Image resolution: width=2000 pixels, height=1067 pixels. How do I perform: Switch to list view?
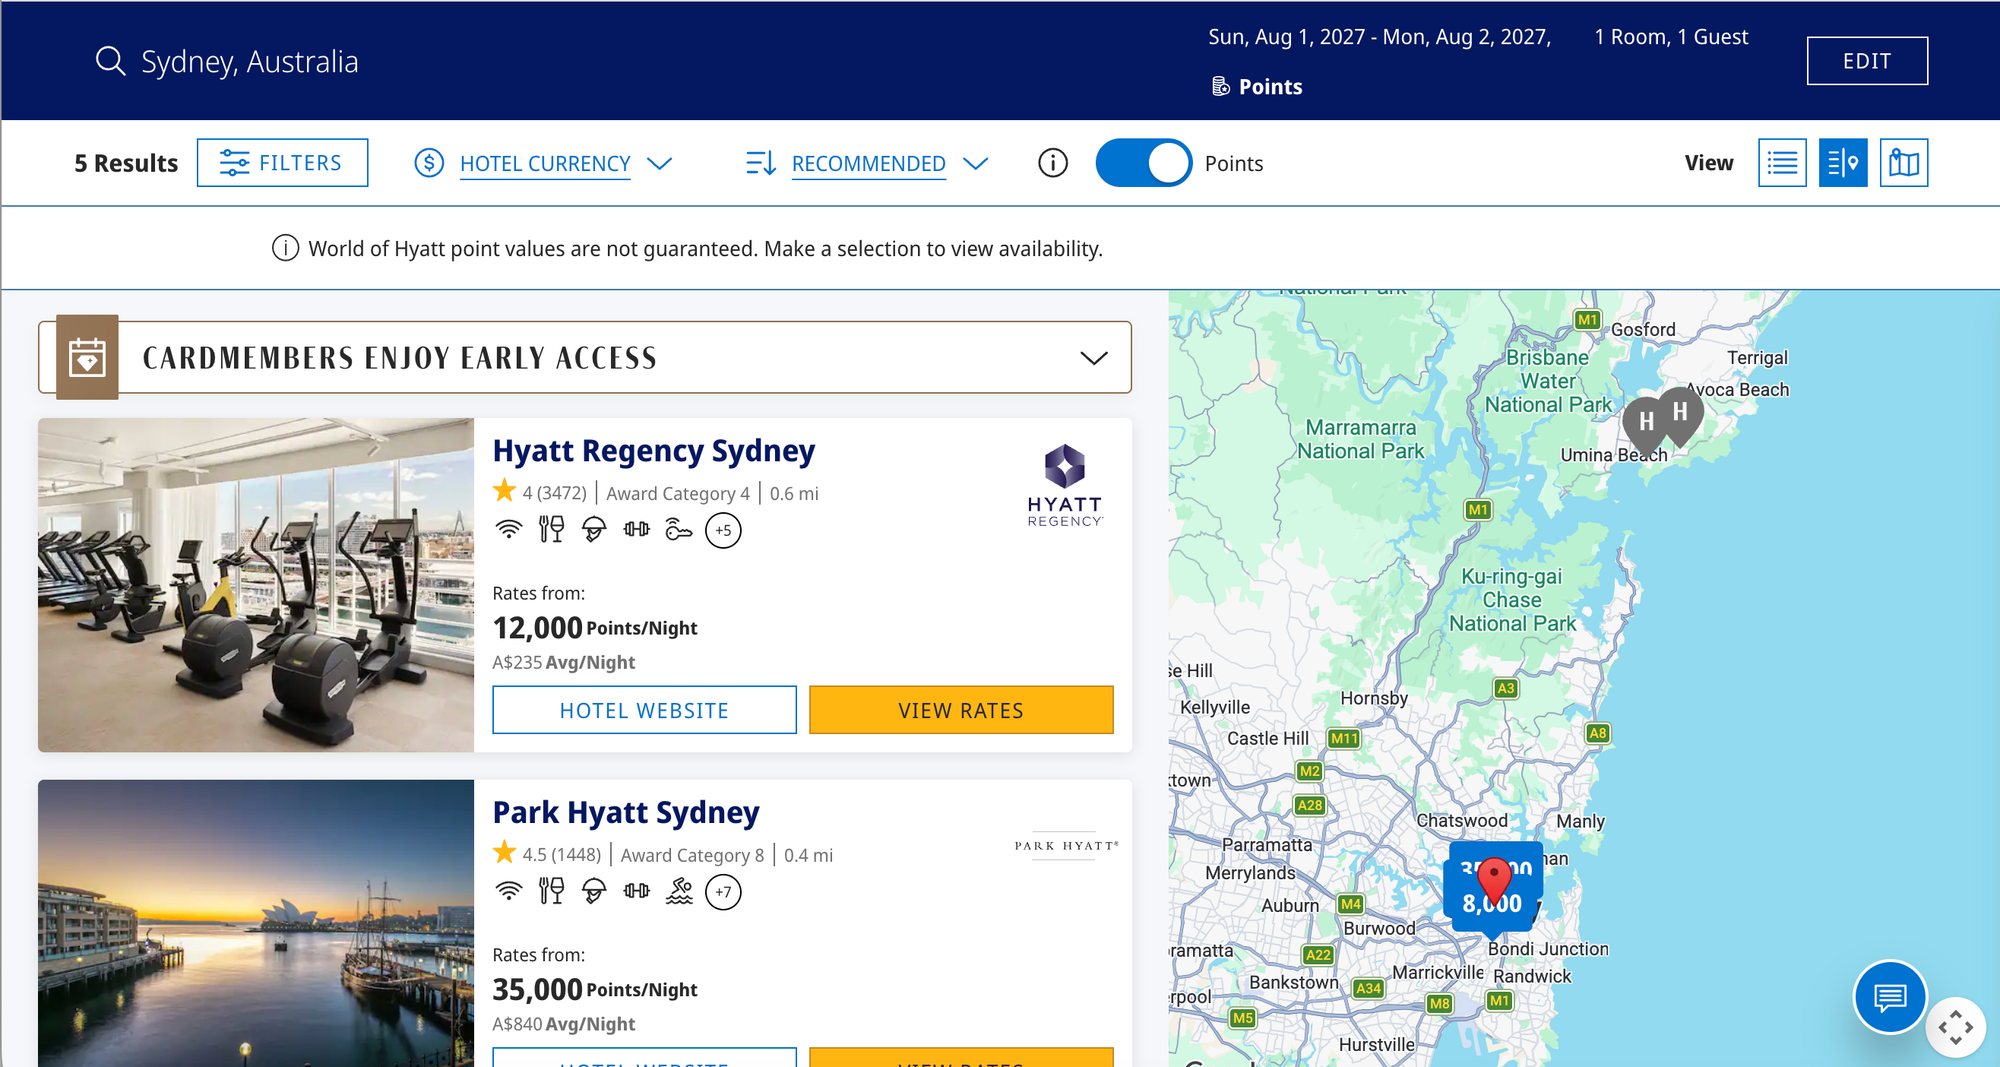point(1782,163)
